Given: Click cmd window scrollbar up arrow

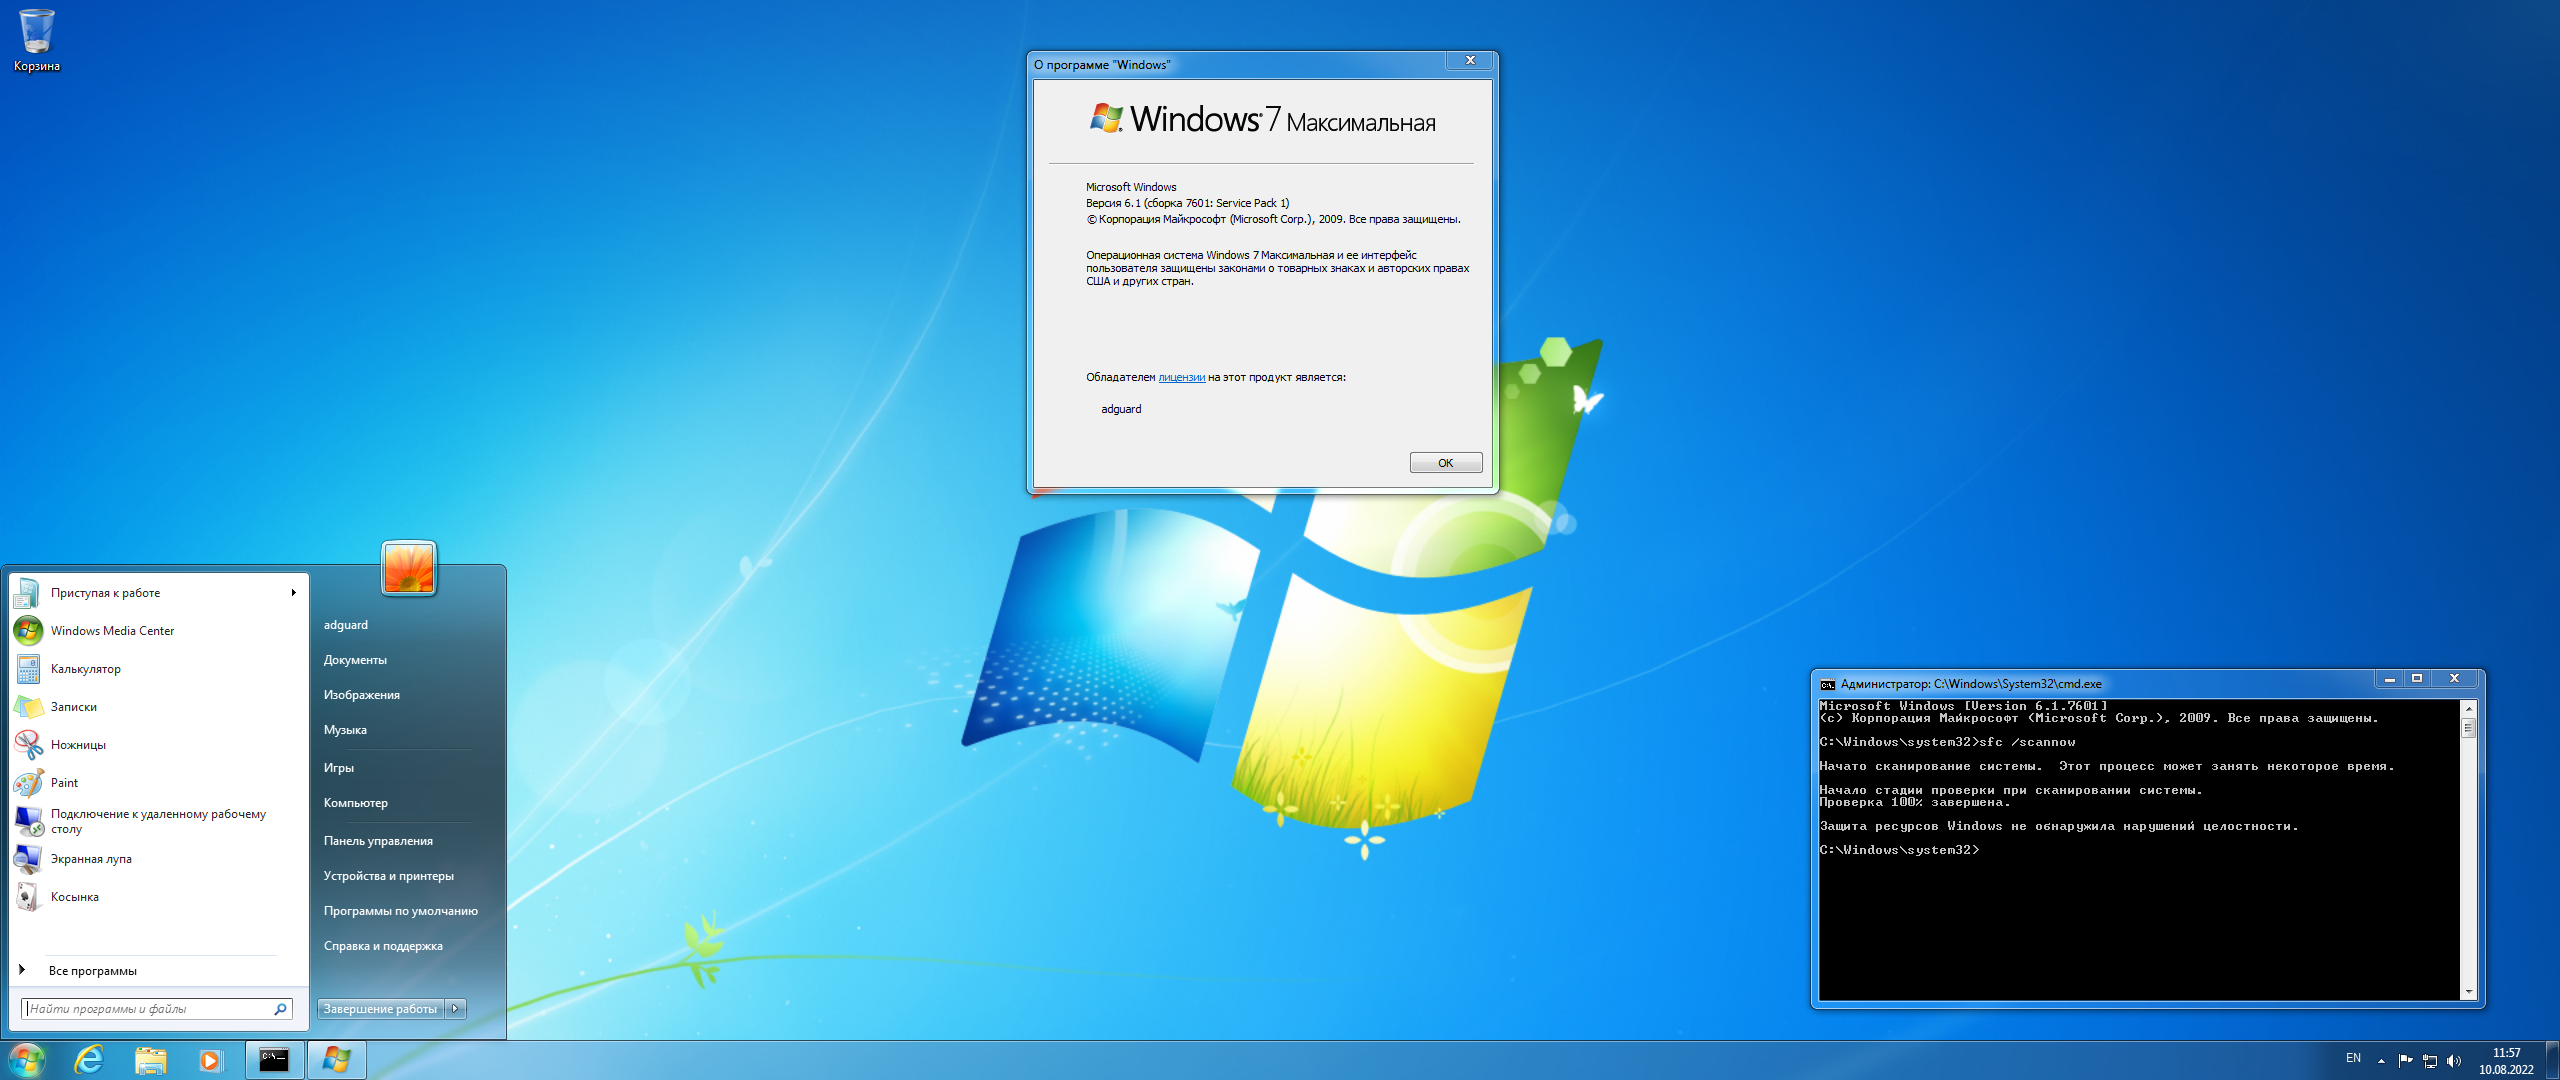Looking at the screenshot, I should pyautogui.click(x=2468, y=708).
